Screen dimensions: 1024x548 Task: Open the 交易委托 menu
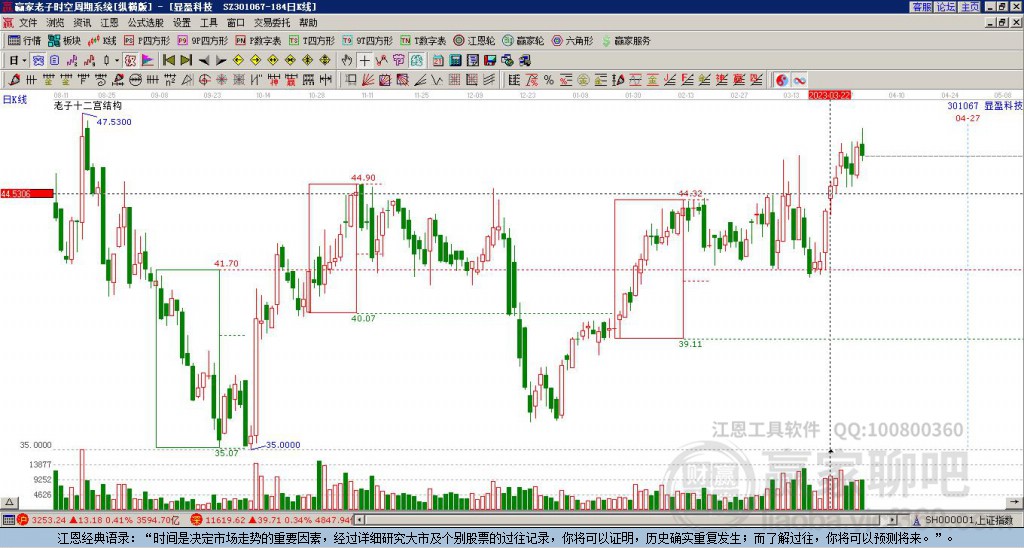pos(272,23)
